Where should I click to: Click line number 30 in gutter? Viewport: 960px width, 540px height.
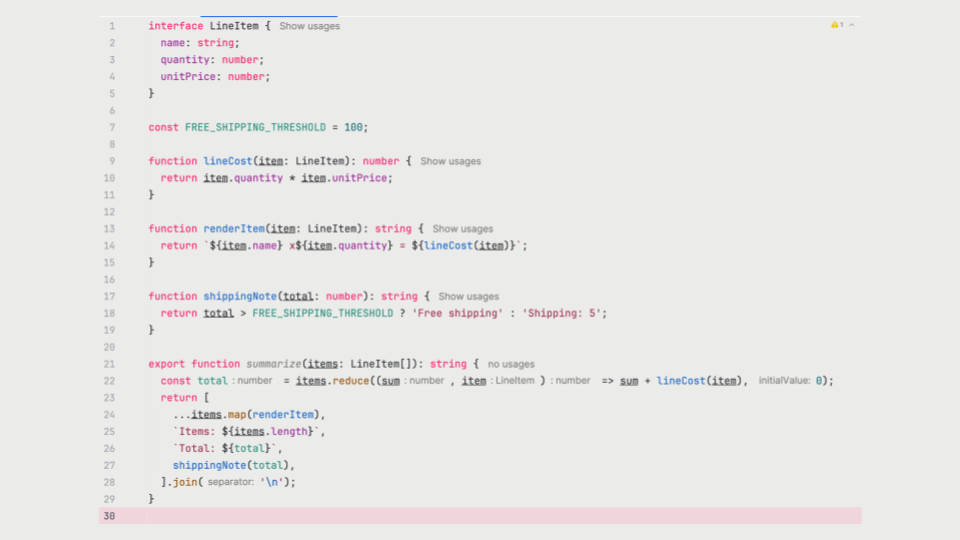(109, 516)
